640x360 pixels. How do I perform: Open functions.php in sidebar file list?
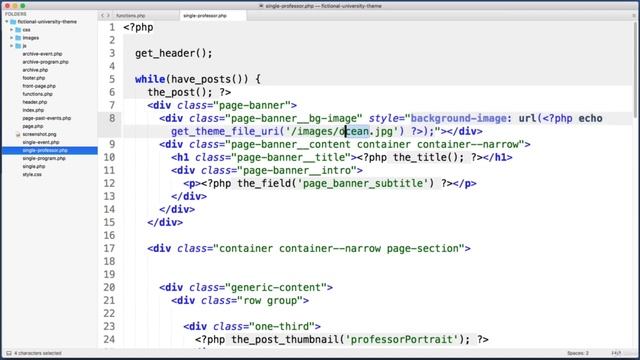[x=37, y=94]
